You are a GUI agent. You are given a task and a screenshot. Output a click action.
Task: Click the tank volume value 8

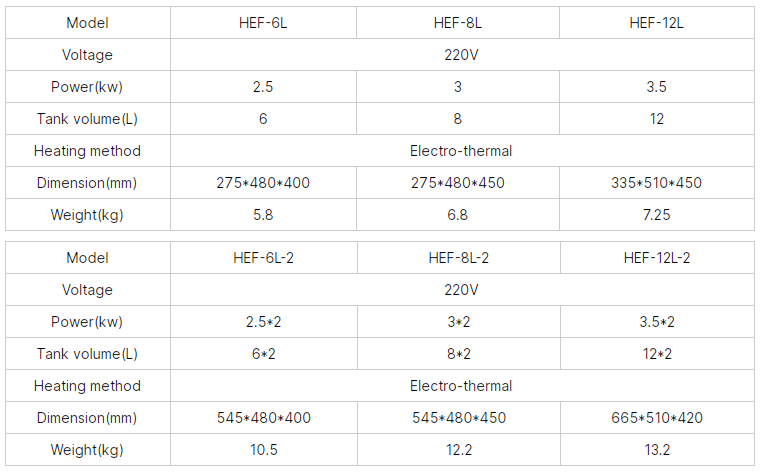458,119
